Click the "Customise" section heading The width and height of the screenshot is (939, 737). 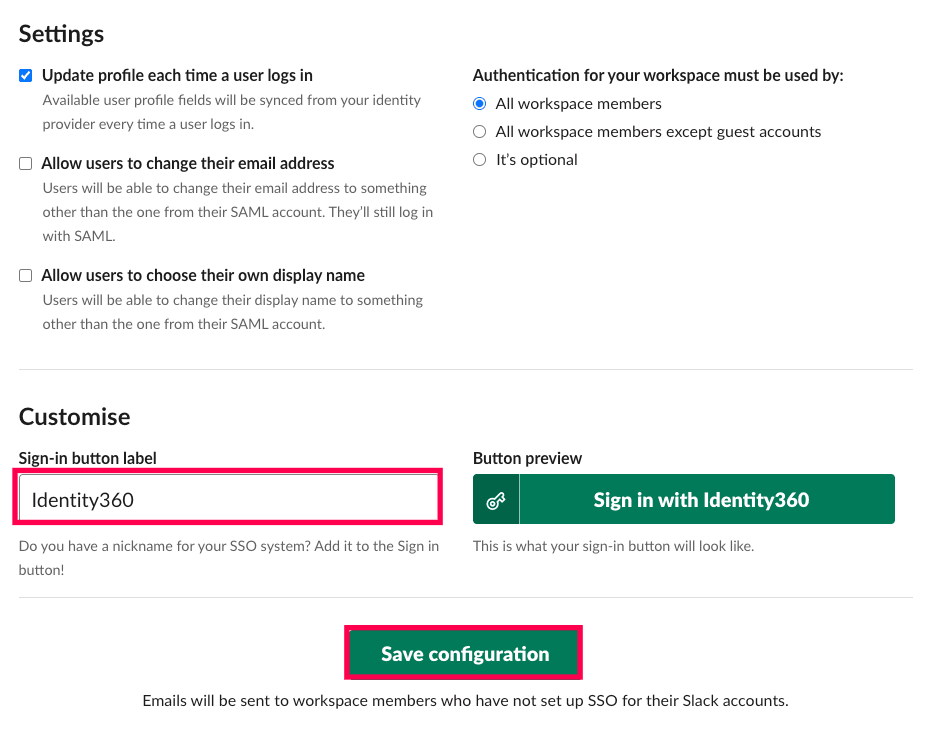75,417
